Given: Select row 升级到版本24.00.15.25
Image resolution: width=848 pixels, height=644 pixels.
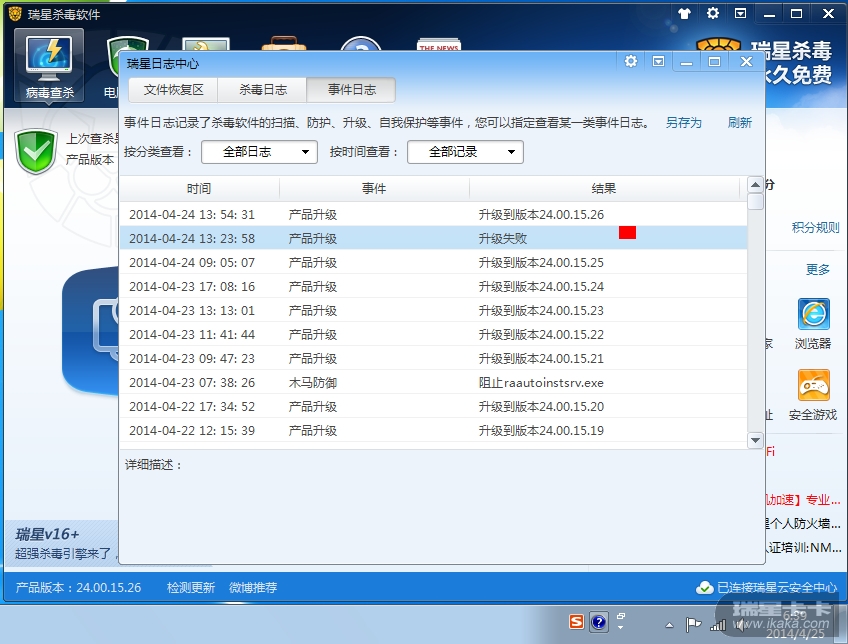Looking at the screenshot, I should pos(433,263).
